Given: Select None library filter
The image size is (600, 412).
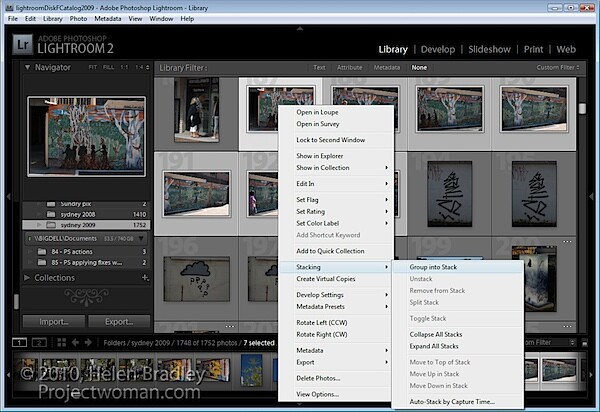Looking at the screenshot, I should tap(419, 67).
